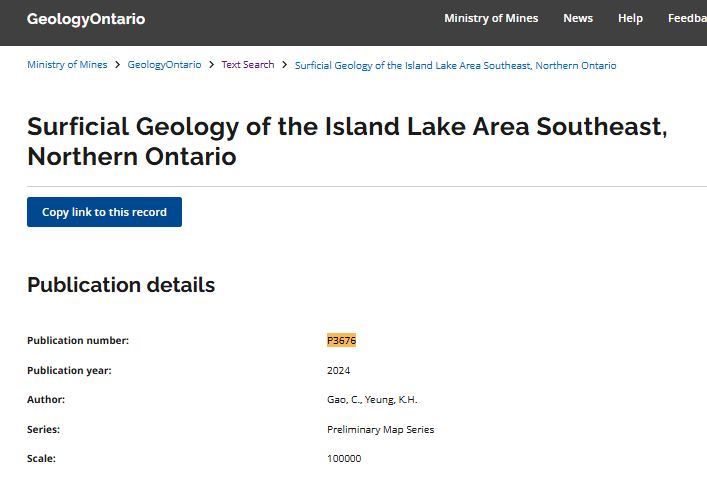Click the GeologyOntario logo in header
This screenshot has width=707, height=478.
(86, 19)
